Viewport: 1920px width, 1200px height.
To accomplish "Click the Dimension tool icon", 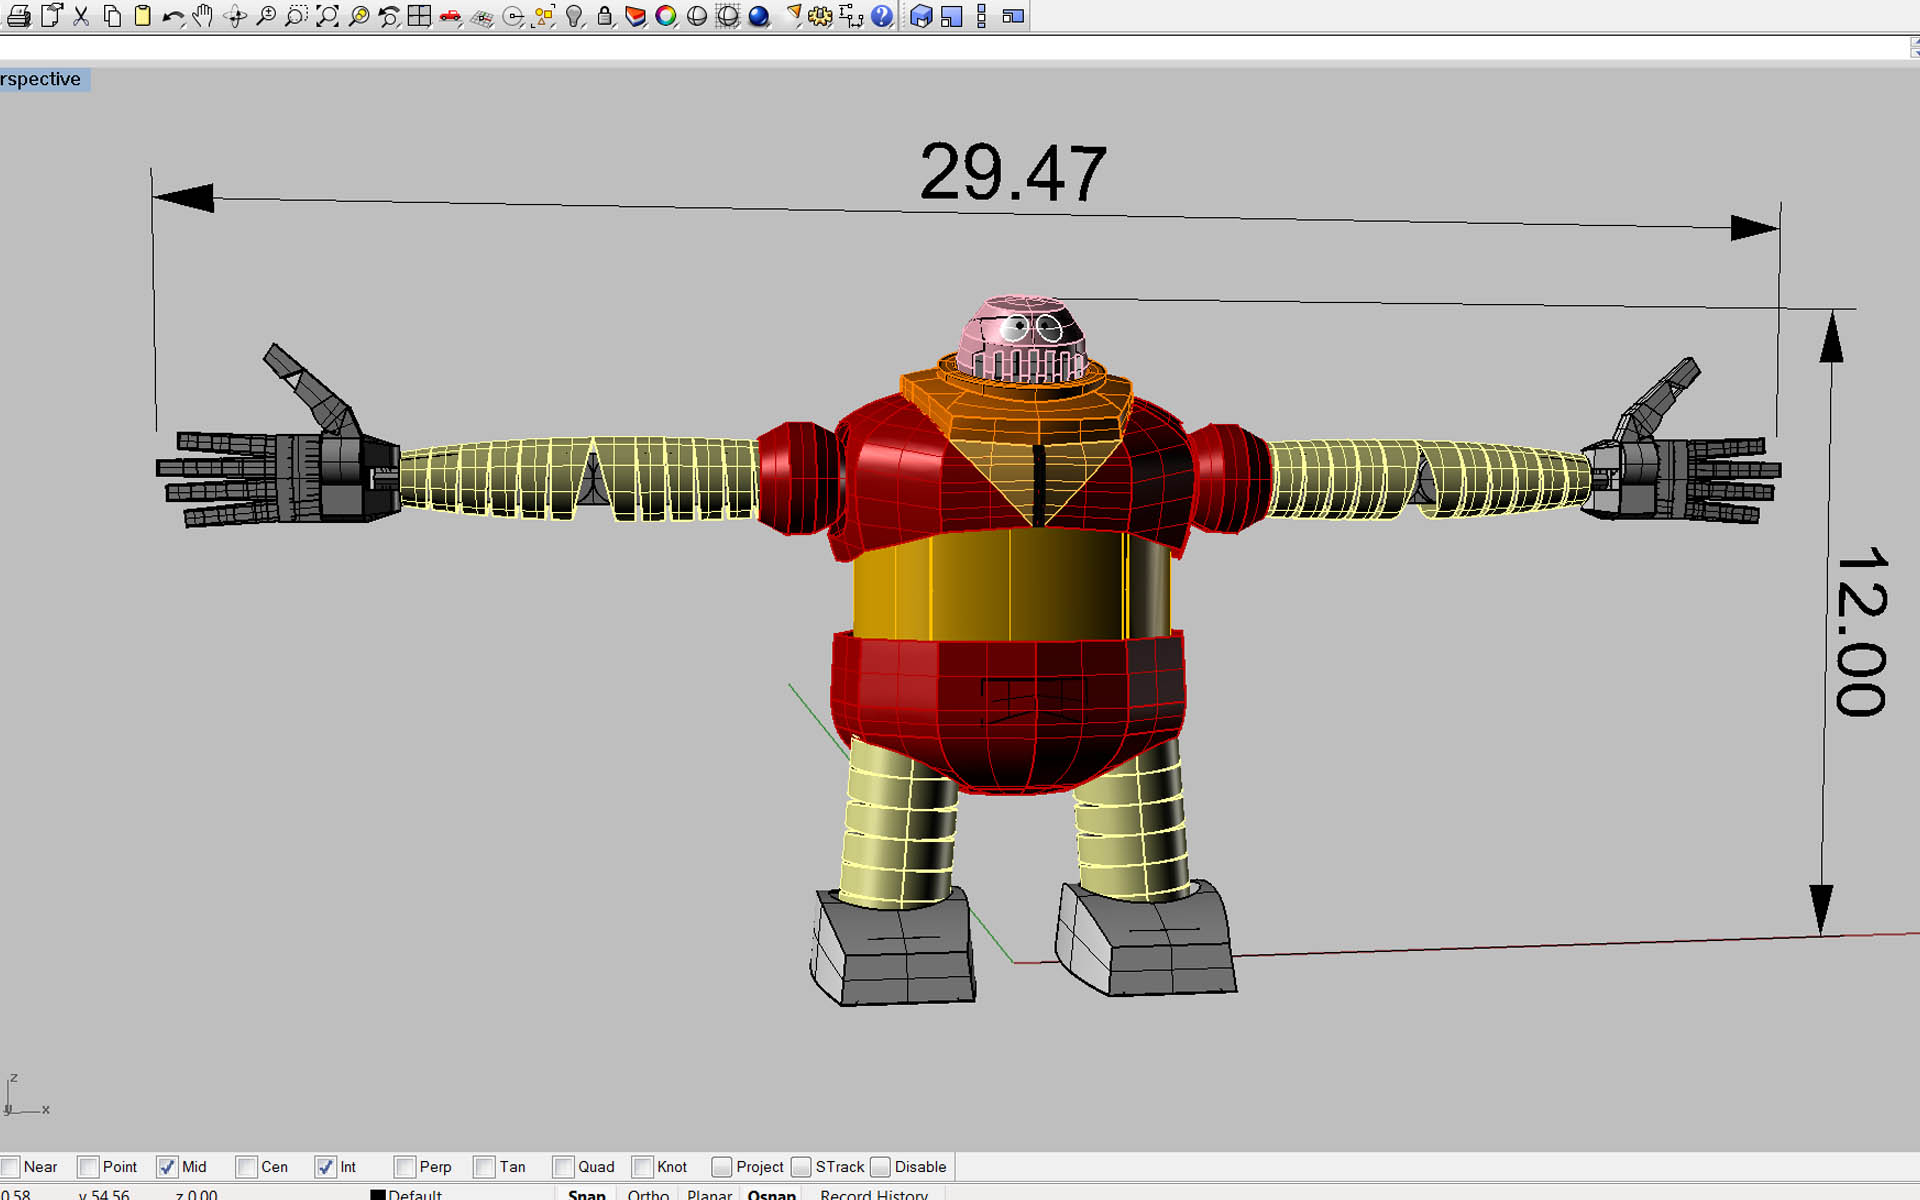I will 851,16.
